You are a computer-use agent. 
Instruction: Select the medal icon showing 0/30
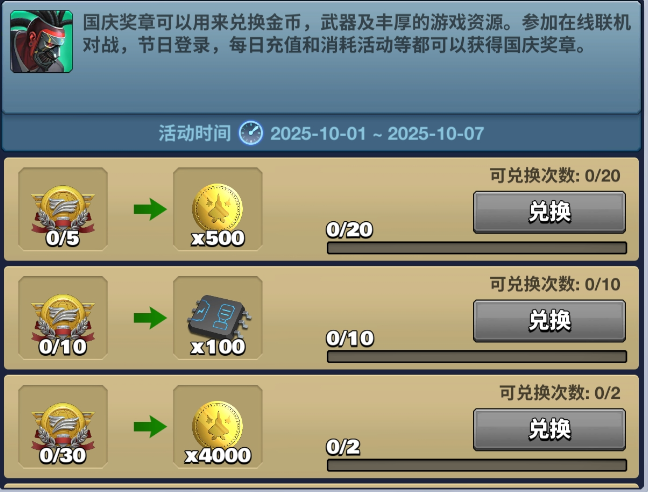click(x=63, y=427)
